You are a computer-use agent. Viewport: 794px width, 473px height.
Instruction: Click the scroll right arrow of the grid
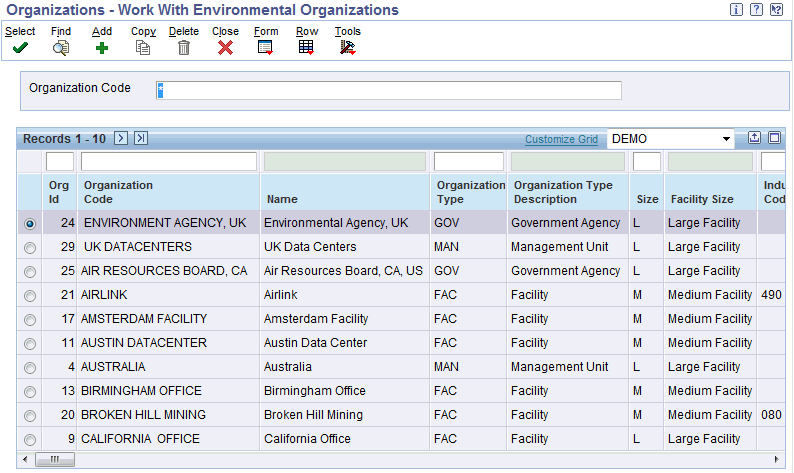(776, 459)
